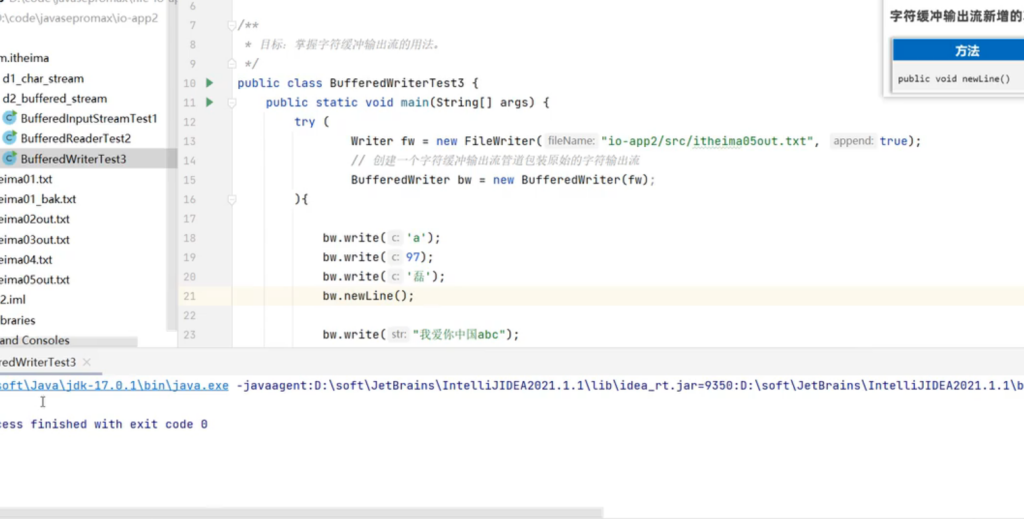The image size is (1024, 519).
Task: Click the highlighted bw.newLine() line
Action: point(368,296)
